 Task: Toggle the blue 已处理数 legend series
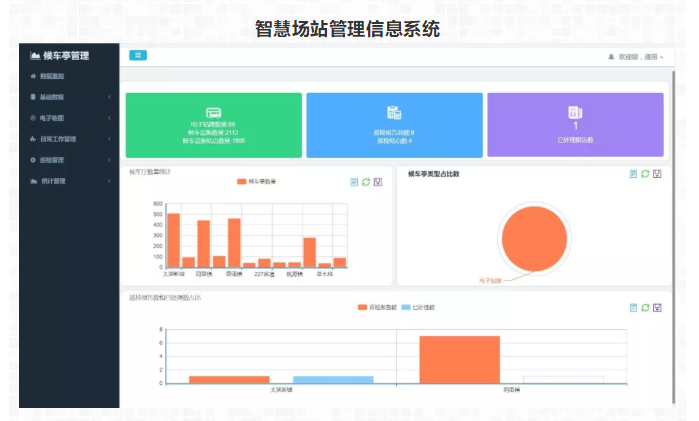coord(418,307)
